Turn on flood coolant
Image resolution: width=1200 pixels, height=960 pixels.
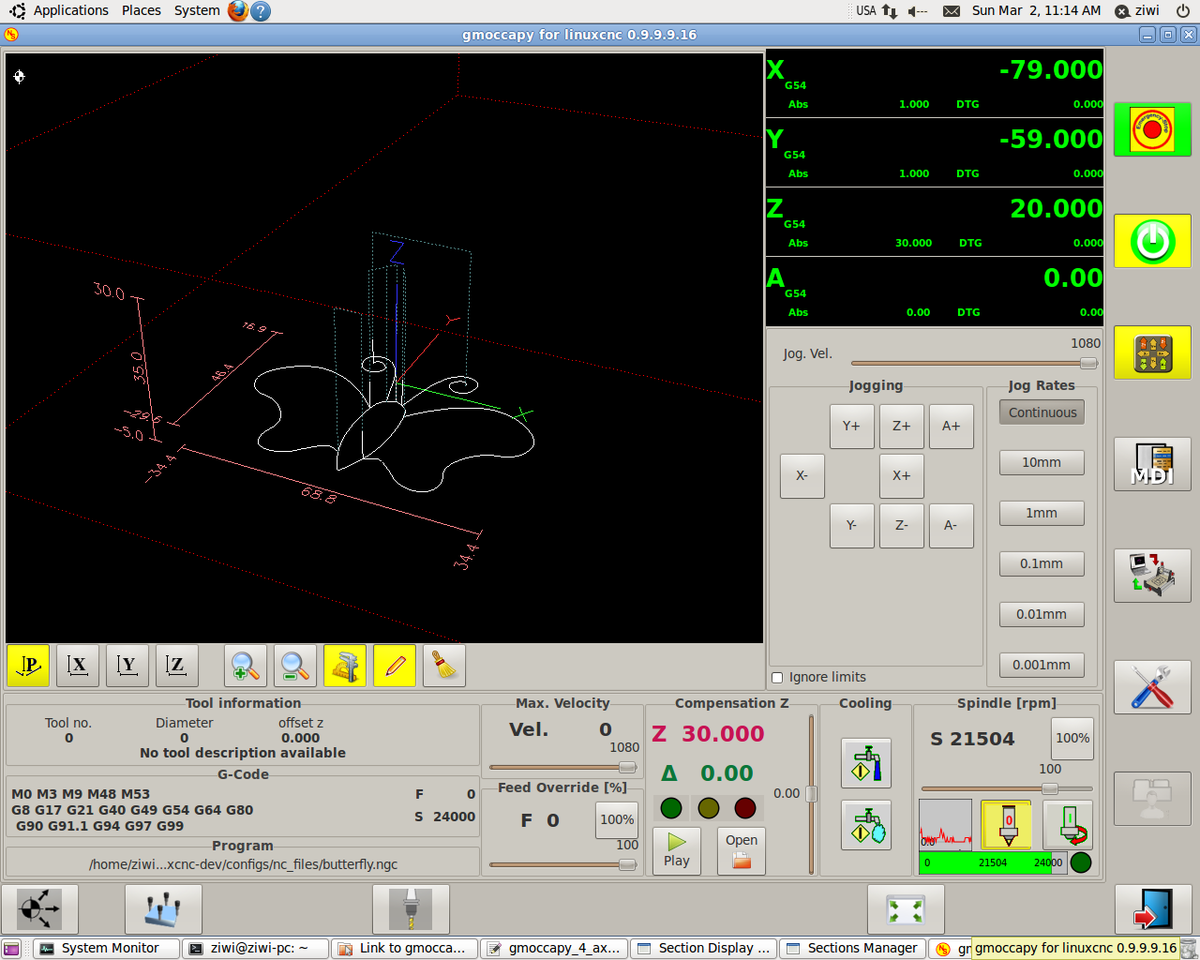point(866,764)
